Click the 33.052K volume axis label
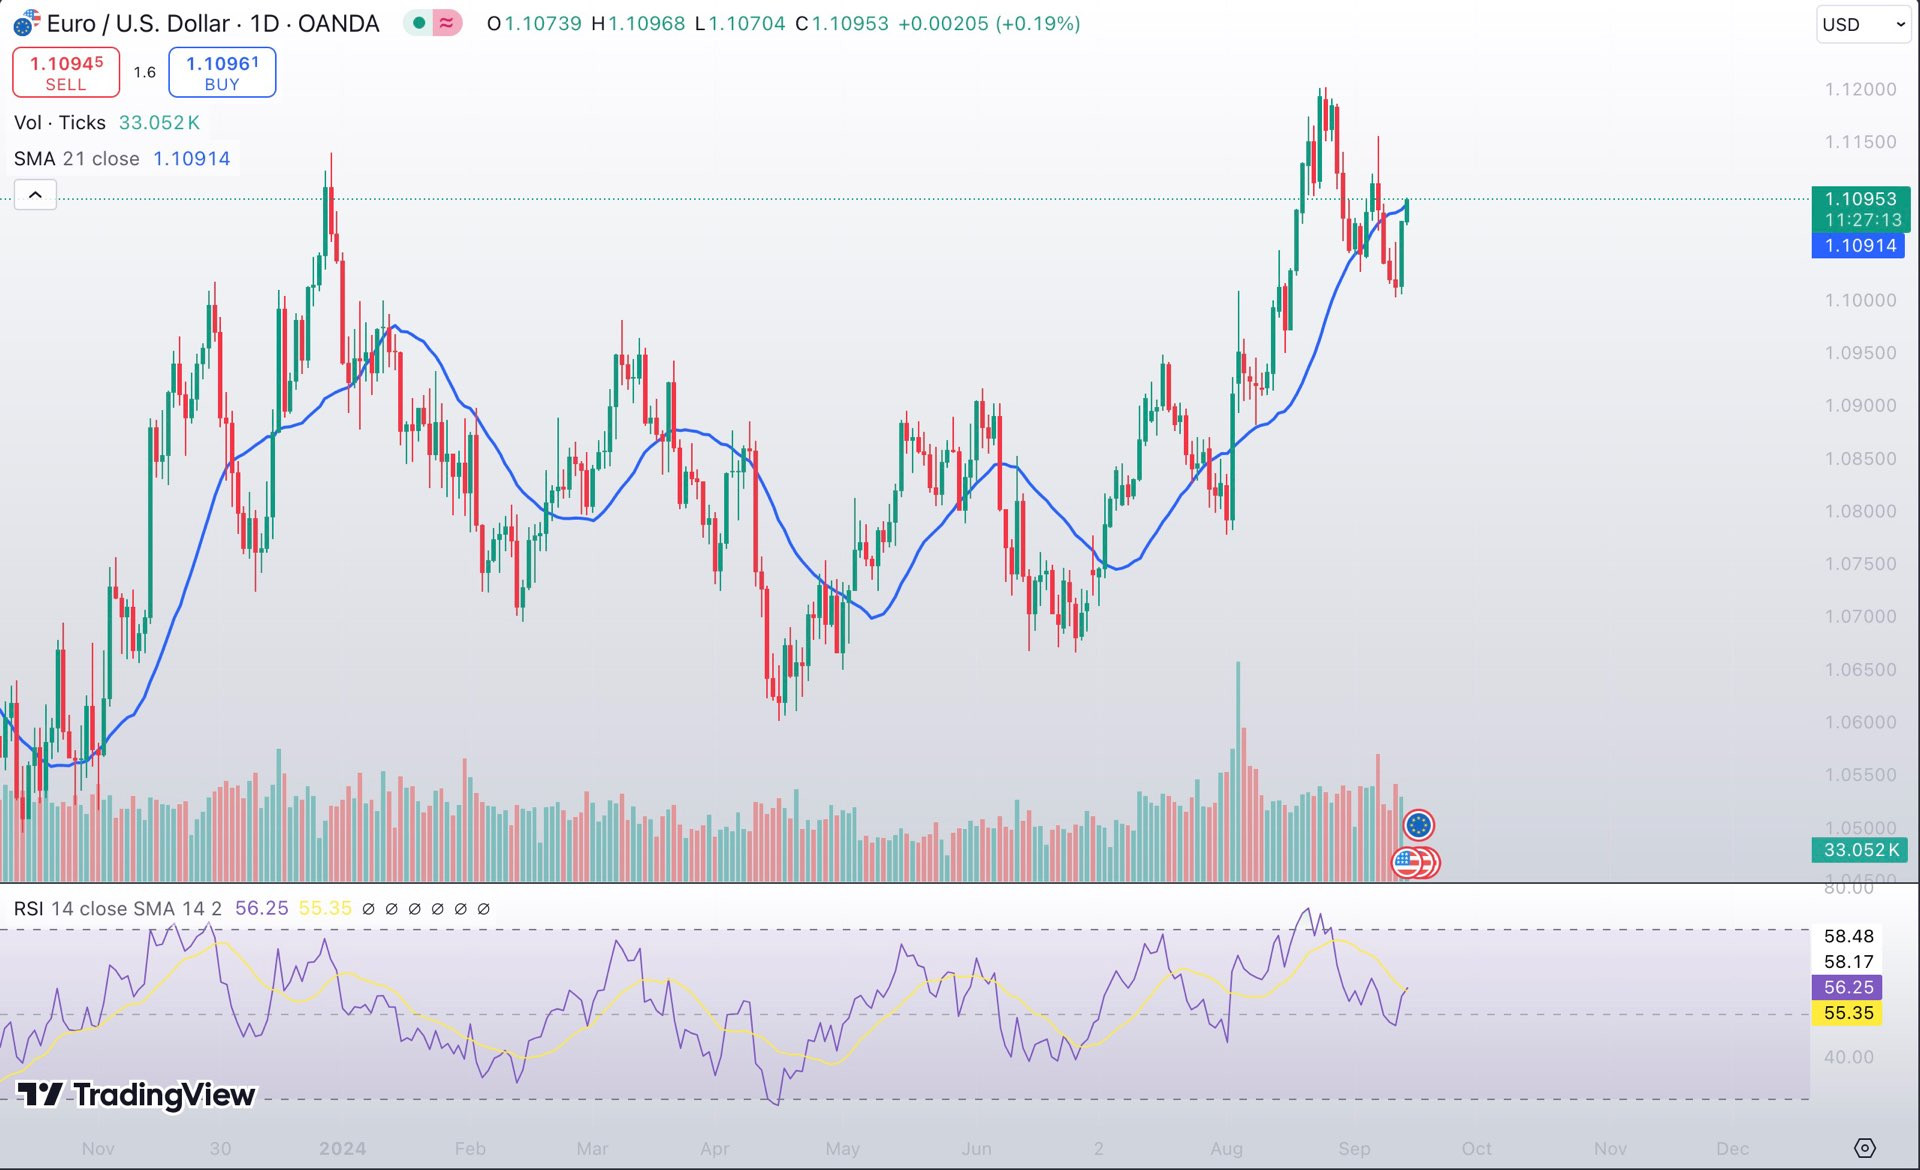 (x=1859, y=850)
